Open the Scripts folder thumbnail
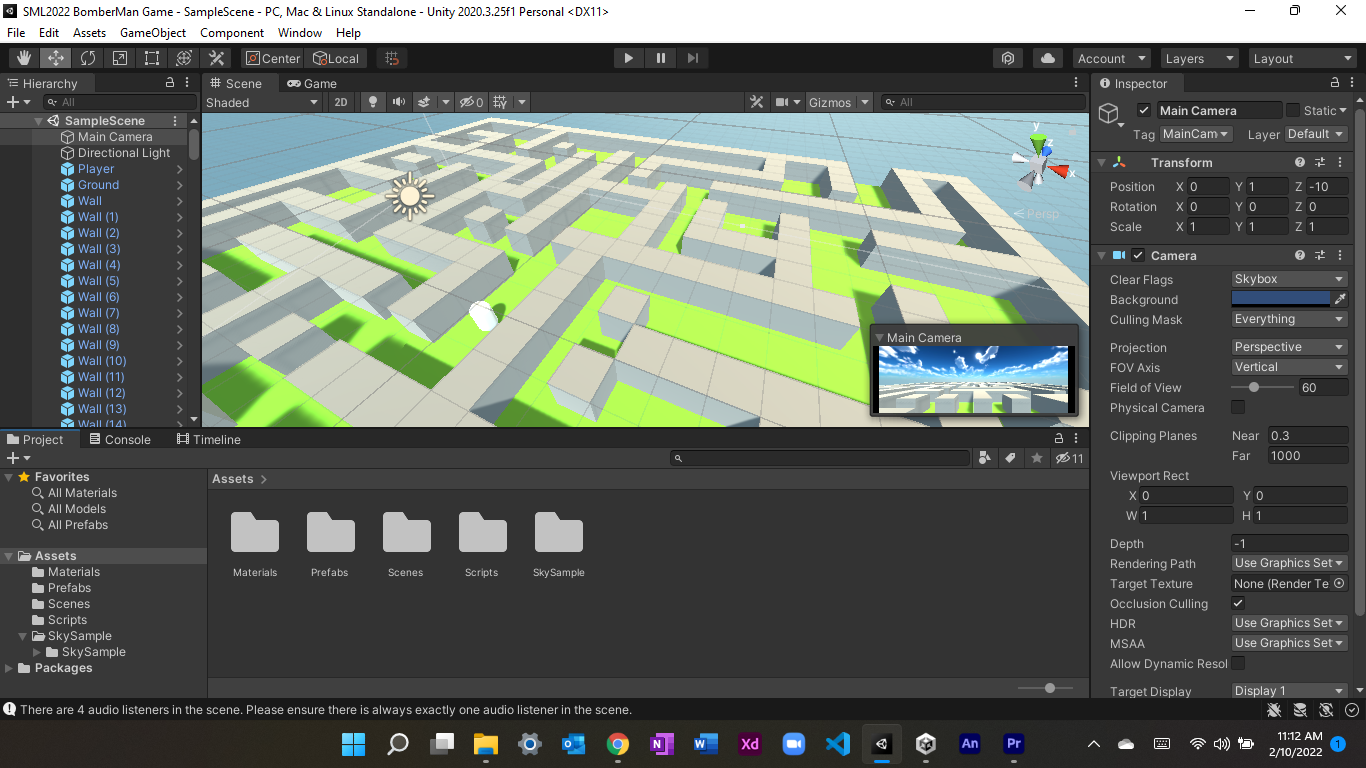 pyautogui.click(x=482, y=545)
